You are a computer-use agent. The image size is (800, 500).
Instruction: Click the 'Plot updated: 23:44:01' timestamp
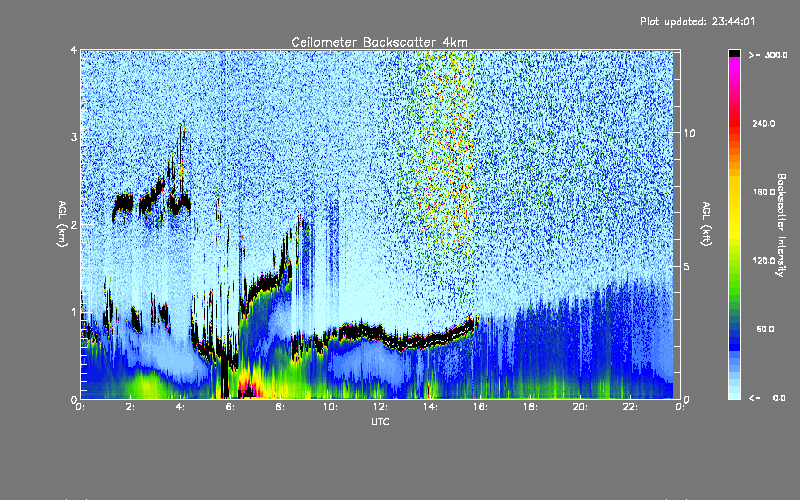[697, 21]
